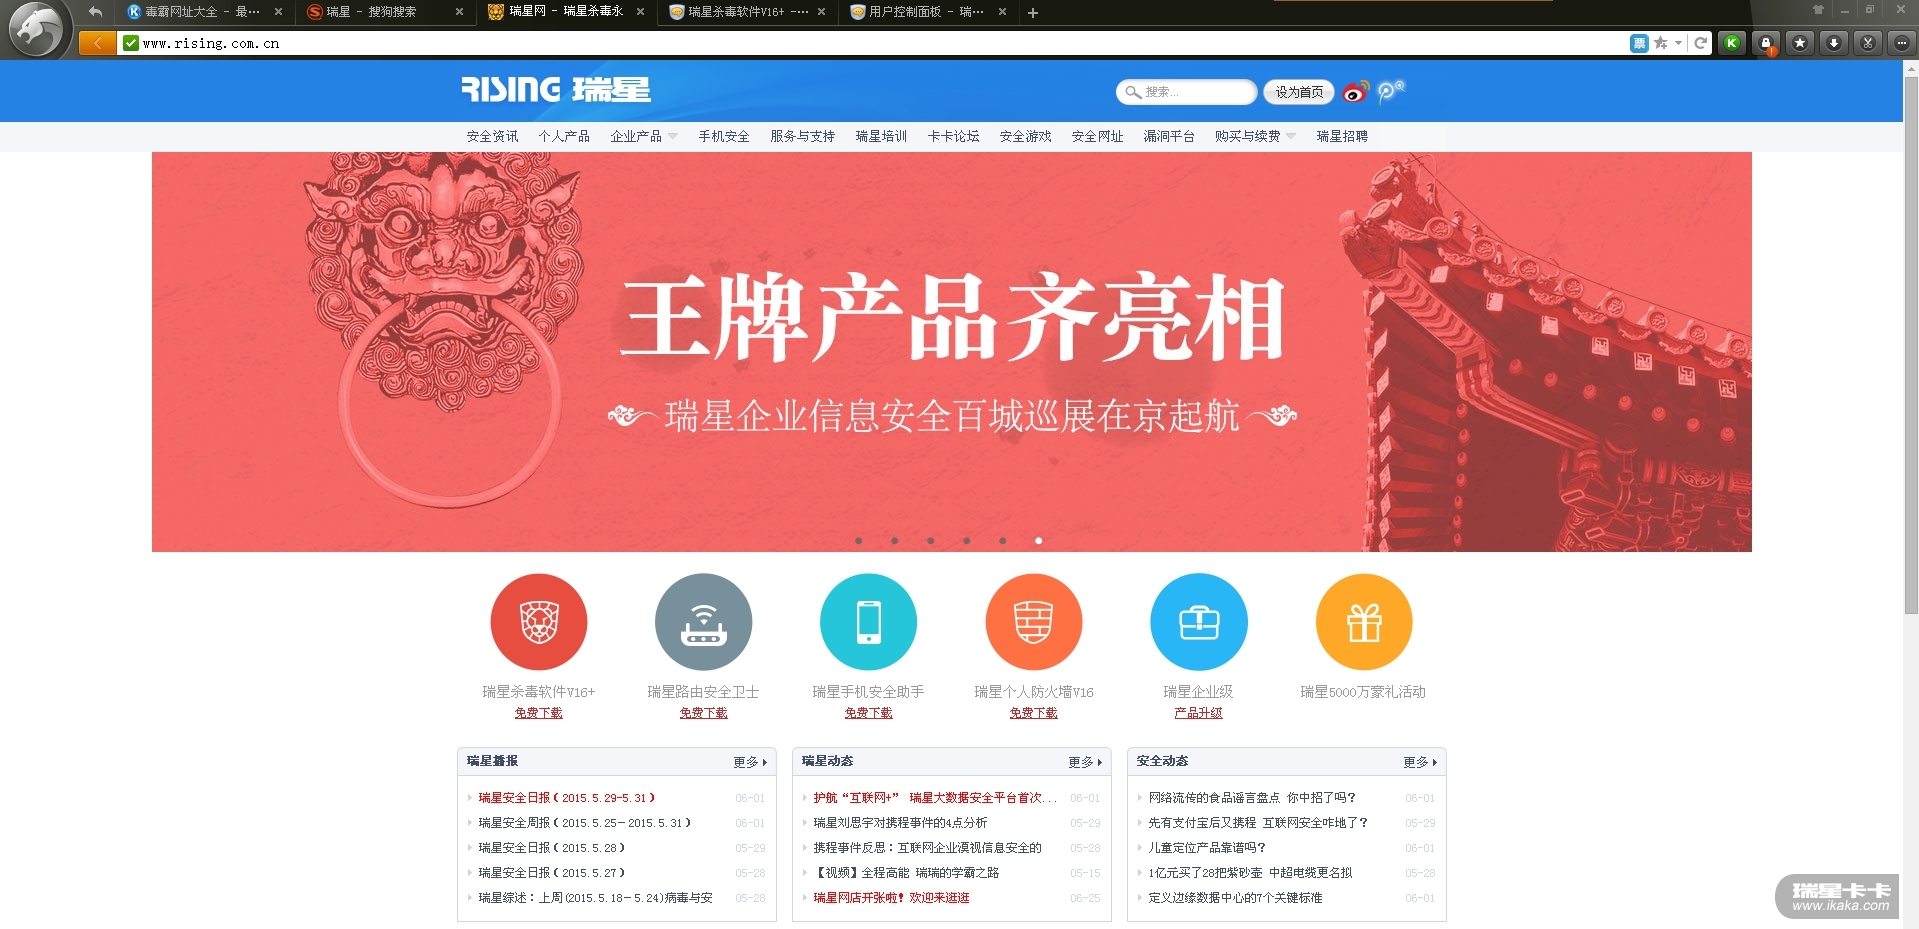1919x929 pixels.
Task: Open Rising's Sina Weibo page
Action: (x=1355, y=92)
